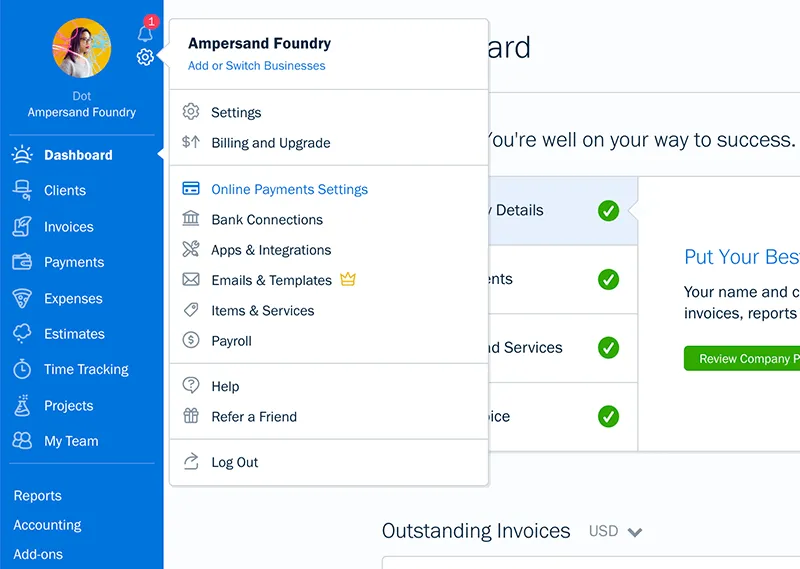Click the notification bell icon

click(x=145, y=32)
